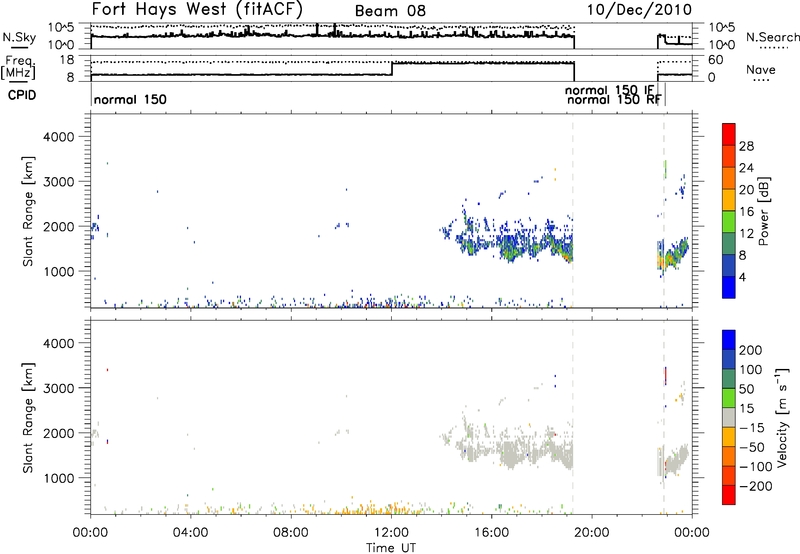
Task: Click the dense echo cluster near 17:00 in power panel
Action: click(x=510, y=247)
